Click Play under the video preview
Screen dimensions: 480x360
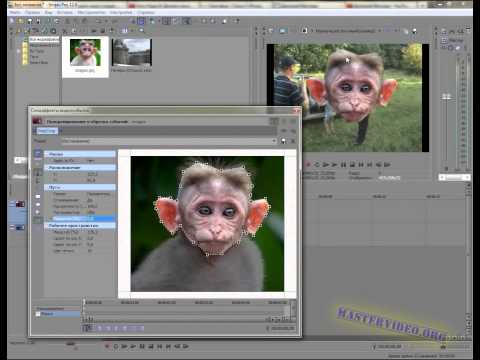[x=334, y=164]
